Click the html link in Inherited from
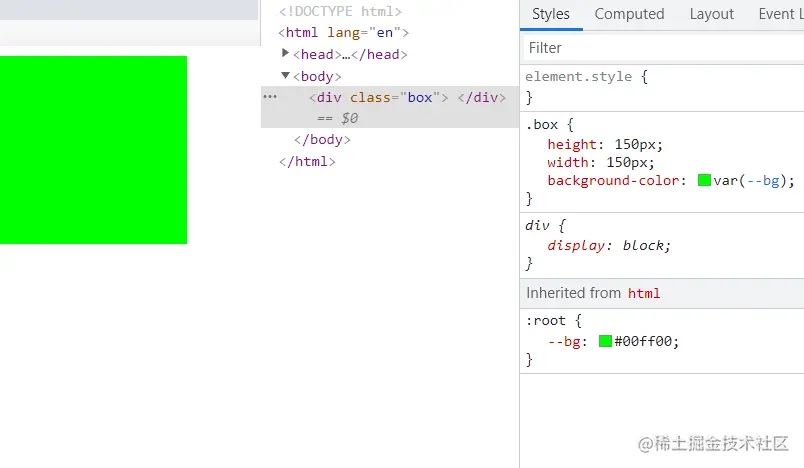Viewport: 804px width, 468px height. (x=644, y=293)
